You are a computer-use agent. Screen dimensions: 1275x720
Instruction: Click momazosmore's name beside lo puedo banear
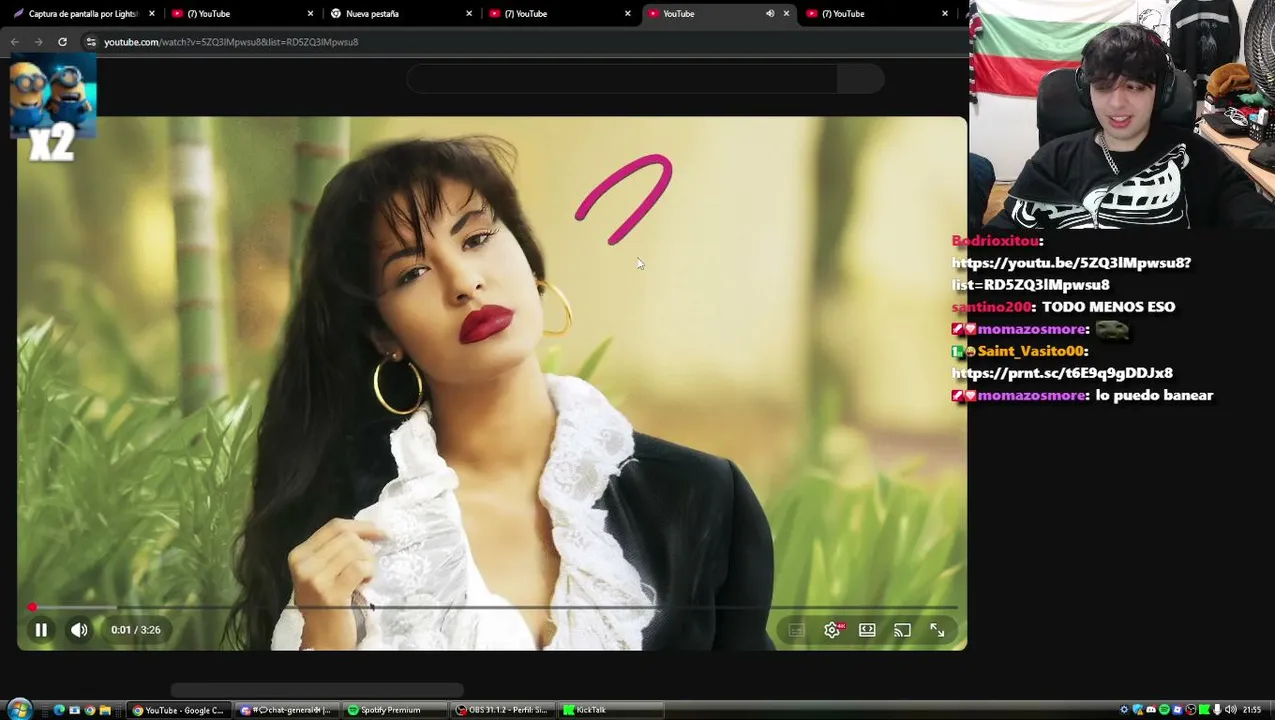click(x=1032, y=396)
